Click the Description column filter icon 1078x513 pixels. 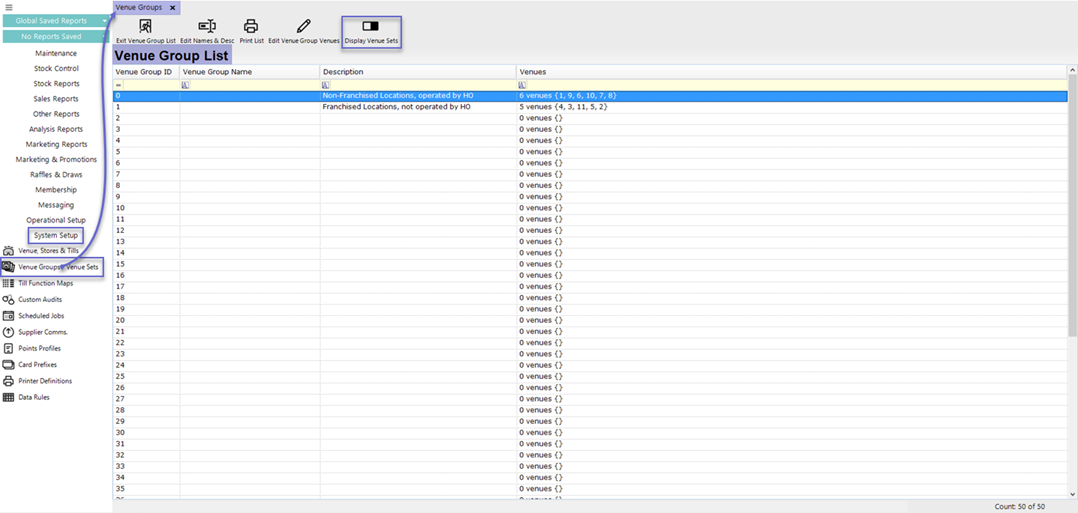[x=326, y=85]
